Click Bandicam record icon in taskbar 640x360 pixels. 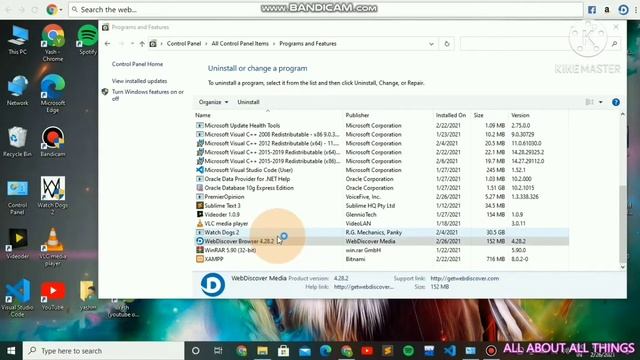(491, 351)
